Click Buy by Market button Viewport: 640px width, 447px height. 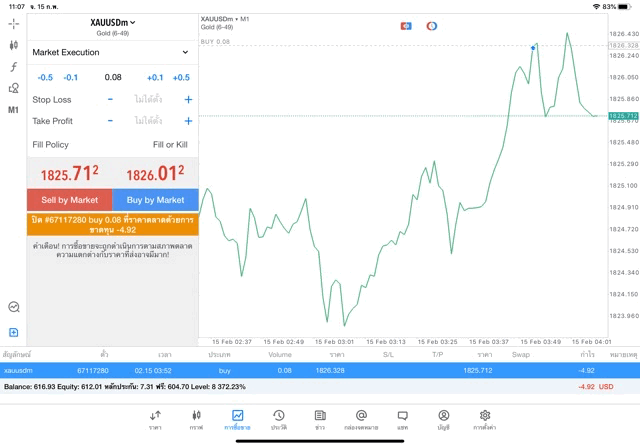tap(155, 200)
